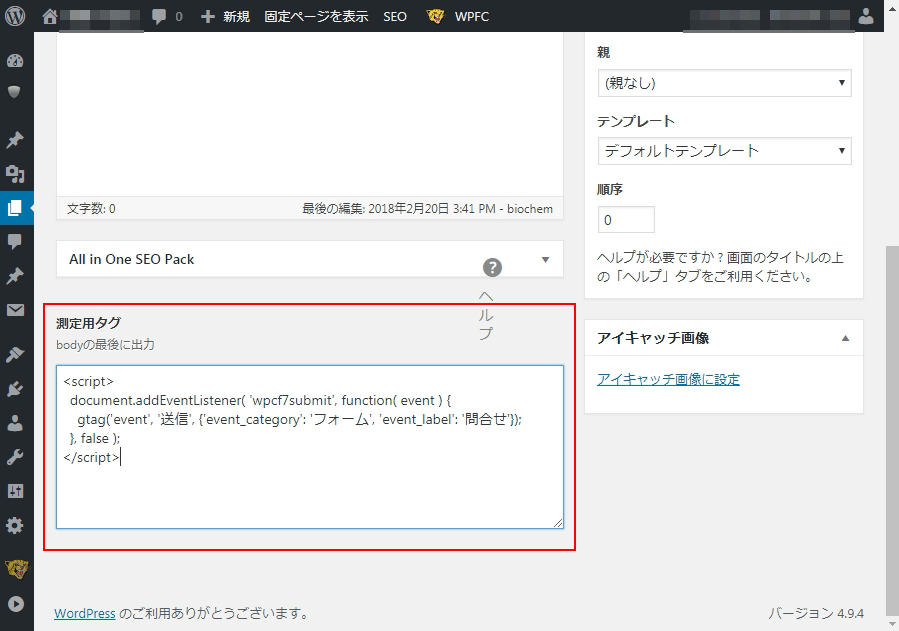This screenshot has height=631, width=899.
Task: Click the plus 新規 item
Action: click(225, 17)
